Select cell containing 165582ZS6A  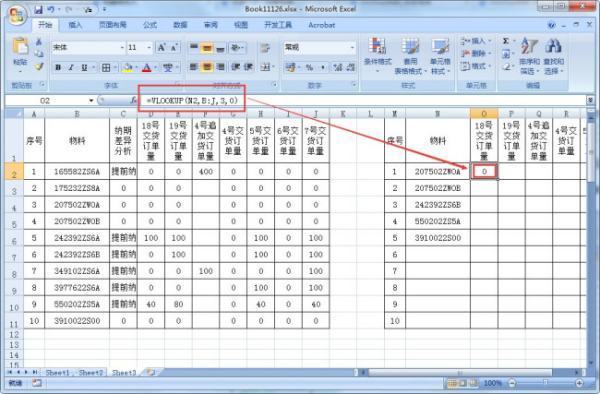tap(77, 171)
